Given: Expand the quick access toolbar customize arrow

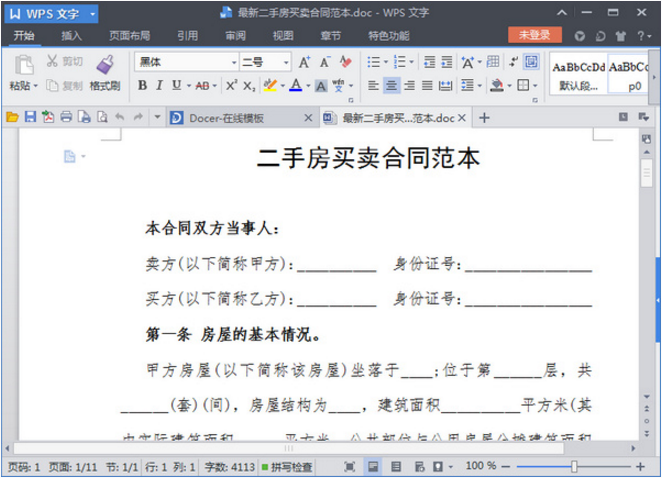Looking at the screenshot, I should click(157, 117).
